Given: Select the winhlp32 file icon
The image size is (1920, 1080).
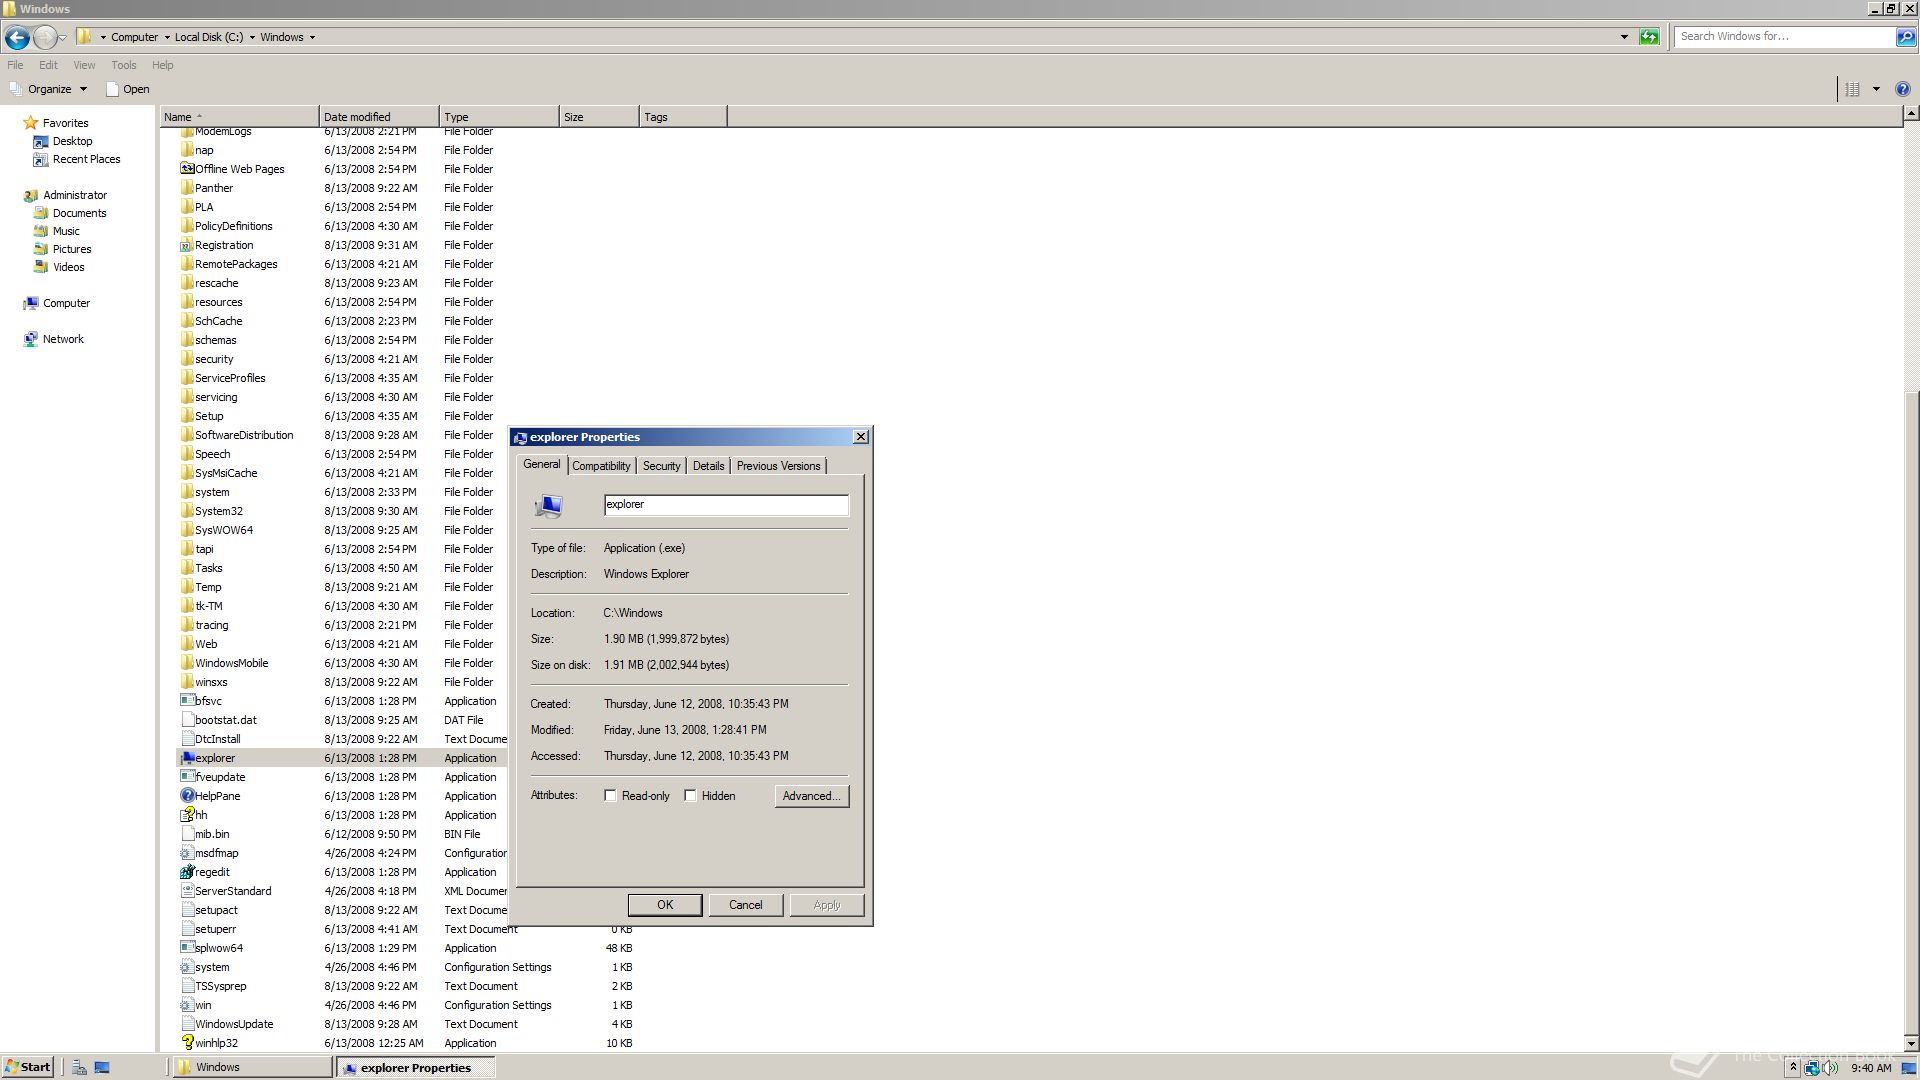Looking at the screenshot, I should click(187, 1043).
